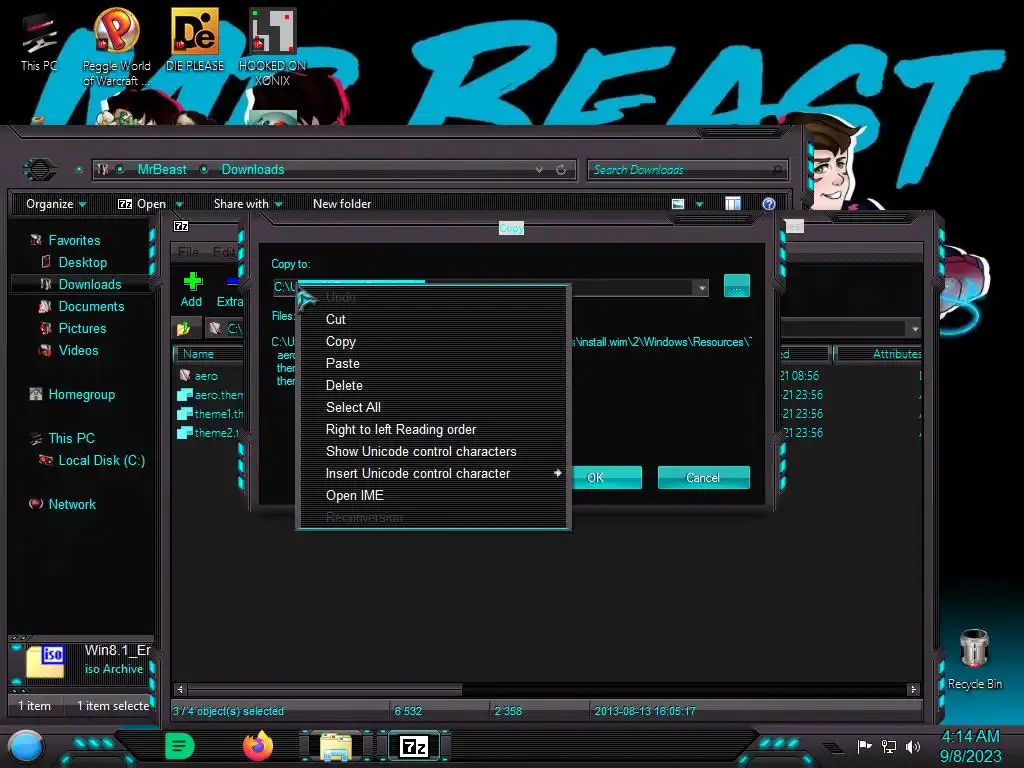
Task: Click New folder in Explorer toolbar
Action: point(342,204)
